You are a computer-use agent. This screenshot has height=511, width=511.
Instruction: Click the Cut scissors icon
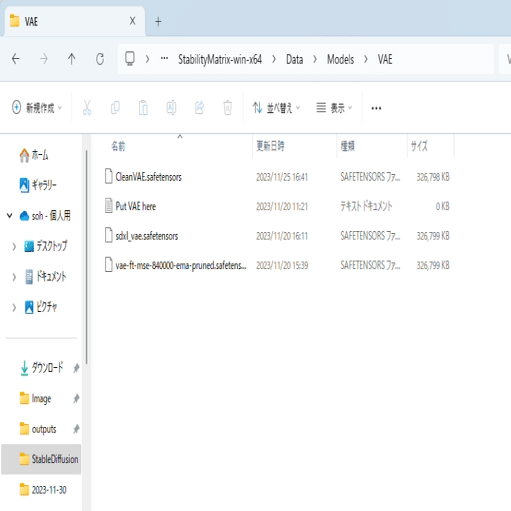click(87, 108)
